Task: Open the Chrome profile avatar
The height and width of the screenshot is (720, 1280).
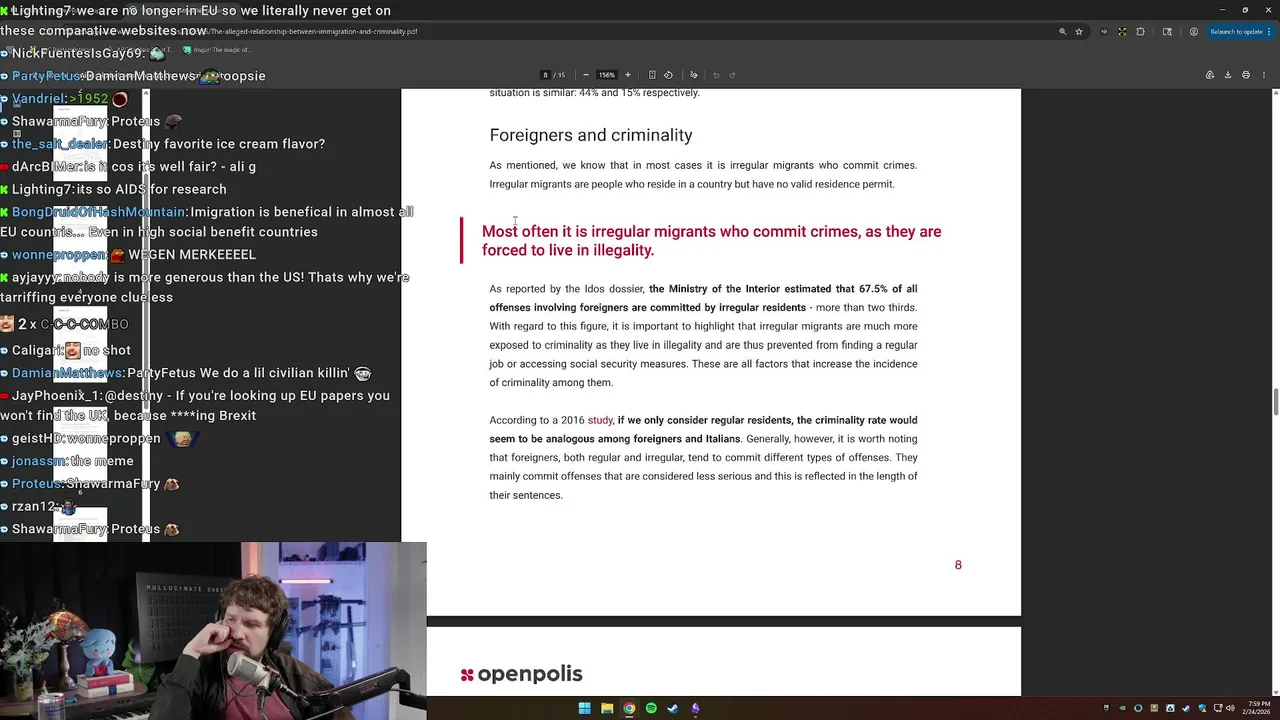Action: coord(1194,32)
